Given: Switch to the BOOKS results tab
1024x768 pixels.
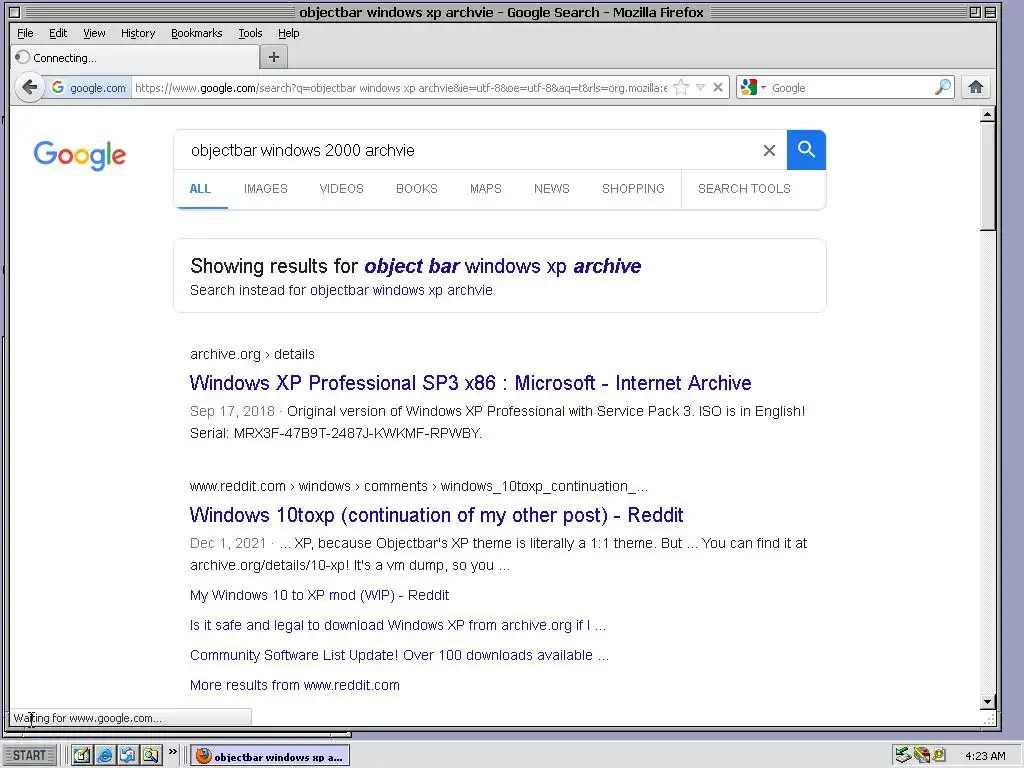Looking at the screenshot, I should click(x=417, y=189).
